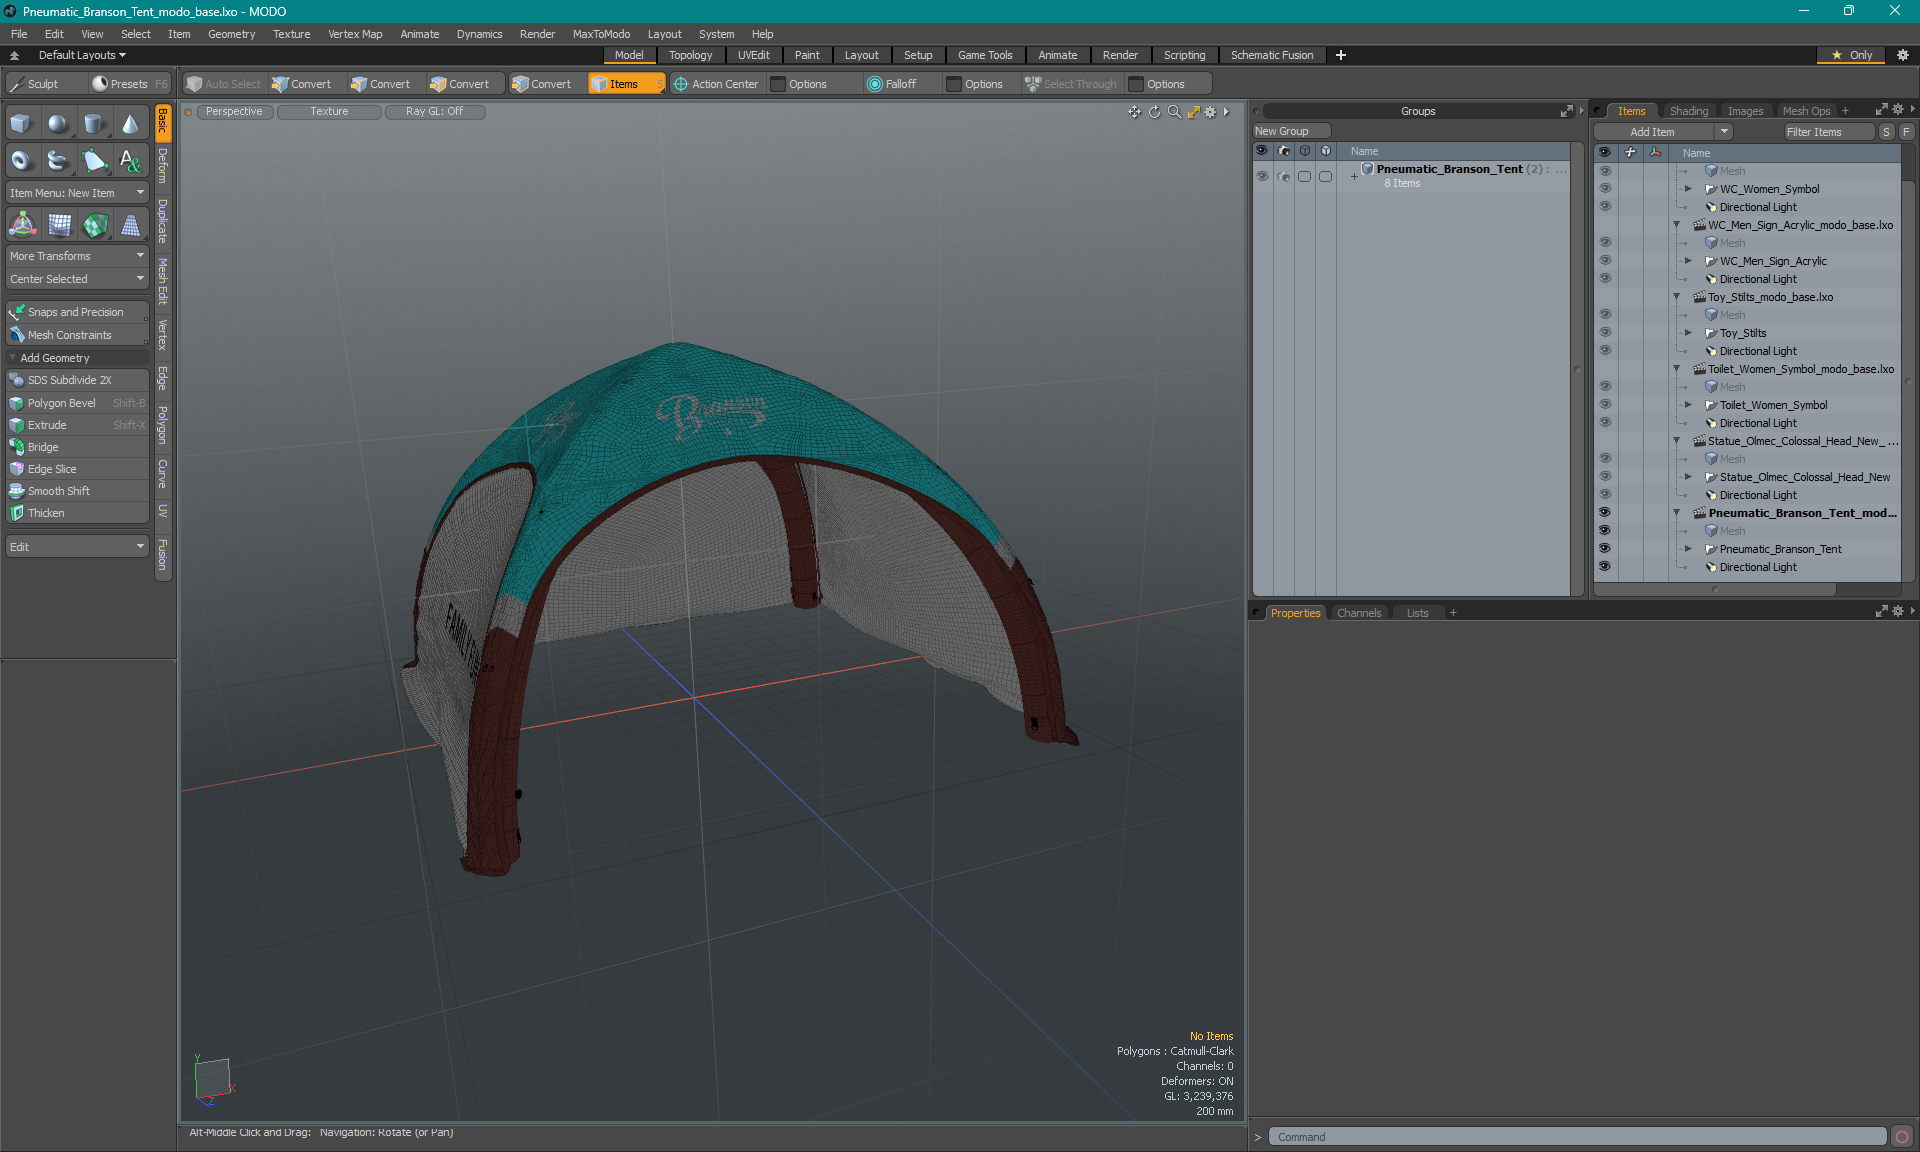
Task: Click the Smooth Shift tool
Action: (77, 491)
